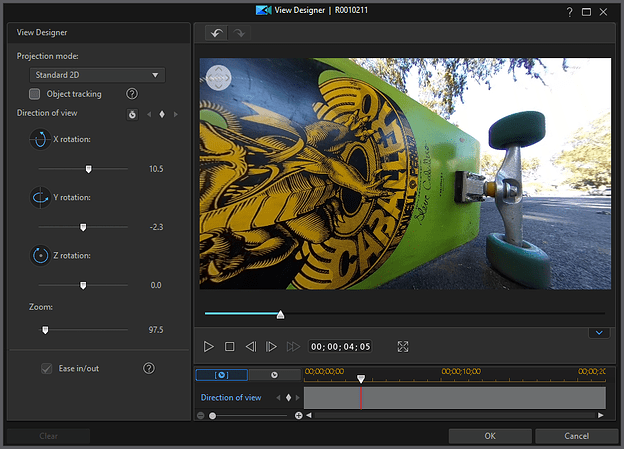The image size is (624, 449).
Task: Go to previous keyframe in timeline row
Action: 278,398
